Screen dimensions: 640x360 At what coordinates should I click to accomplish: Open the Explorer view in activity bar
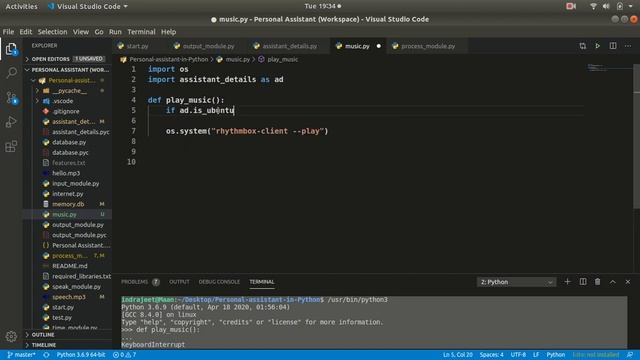click(x=11, y=49)
